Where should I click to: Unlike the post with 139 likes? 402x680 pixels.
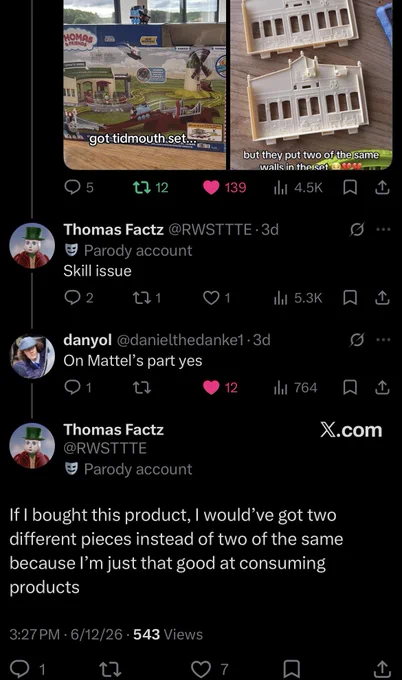[225, 187]
